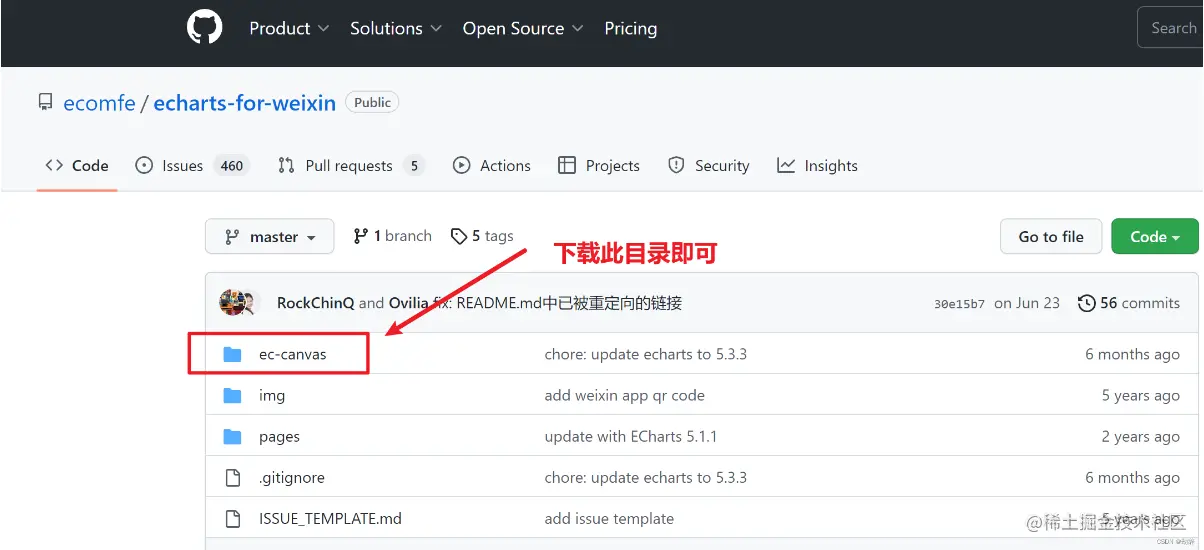Open the .gitignore file
Viewport: 1204px width, 550px height.
point(292,477)
